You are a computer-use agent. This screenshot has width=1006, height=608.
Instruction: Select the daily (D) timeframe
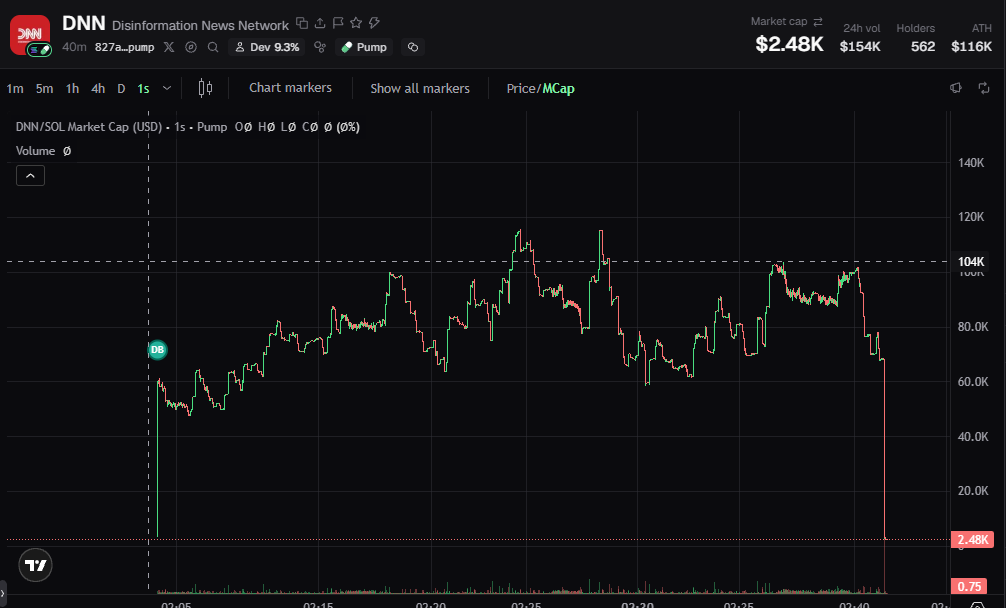click(121, 89)
